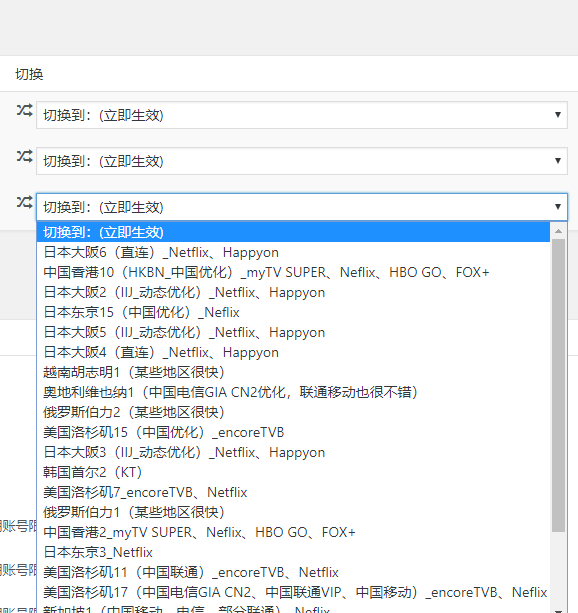Choose 日本大阪6(直连)_Netflix、Happyon
The image size is (578, 613).
coord(293,253)
